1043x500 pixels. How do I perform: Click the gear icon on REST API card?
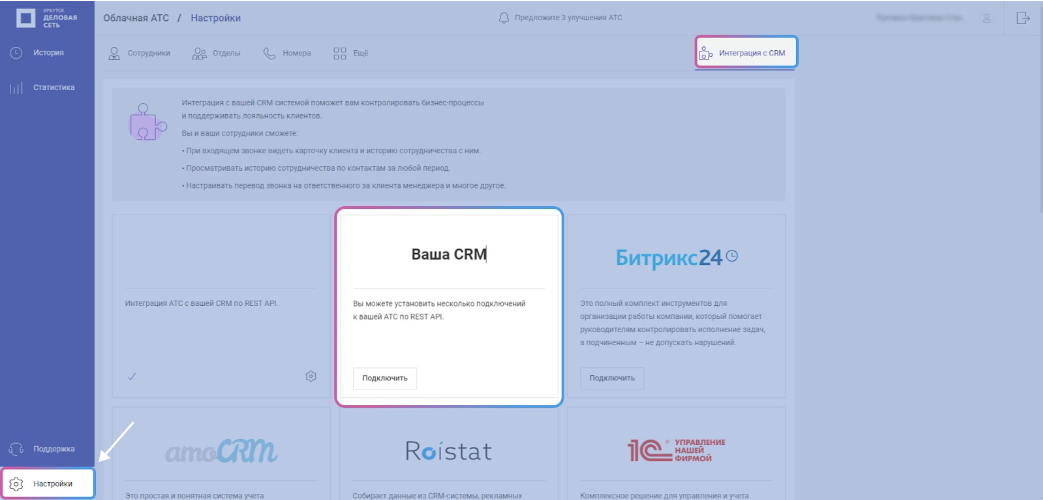311,377
